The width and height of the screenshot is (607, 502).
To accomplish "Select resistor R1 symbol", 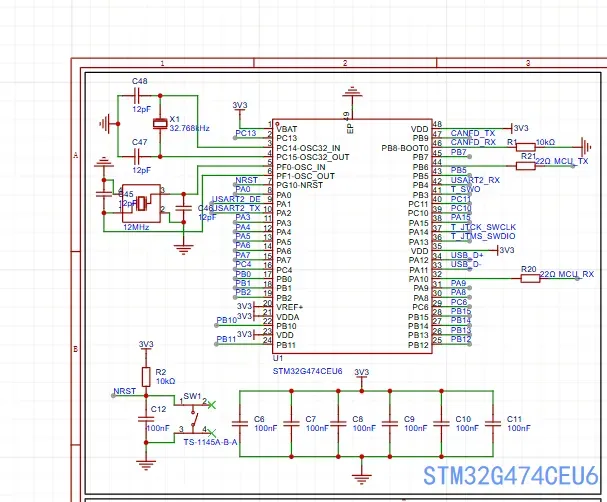I will tap(526, 147).
